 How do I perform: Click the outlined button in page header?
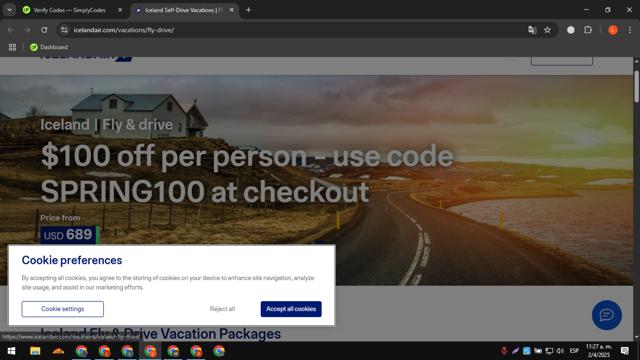click(x=562, y=61)
